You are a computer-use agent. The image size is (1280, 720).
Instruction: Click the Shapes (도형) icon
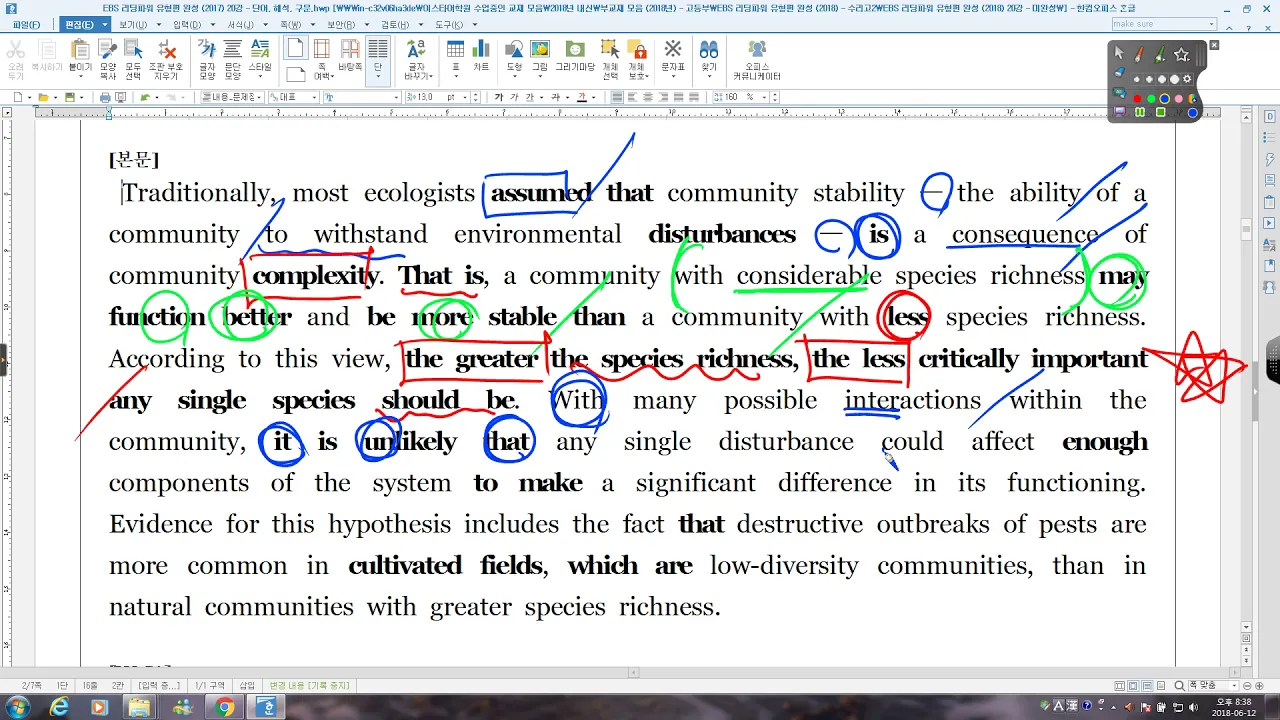click(514, 60)
